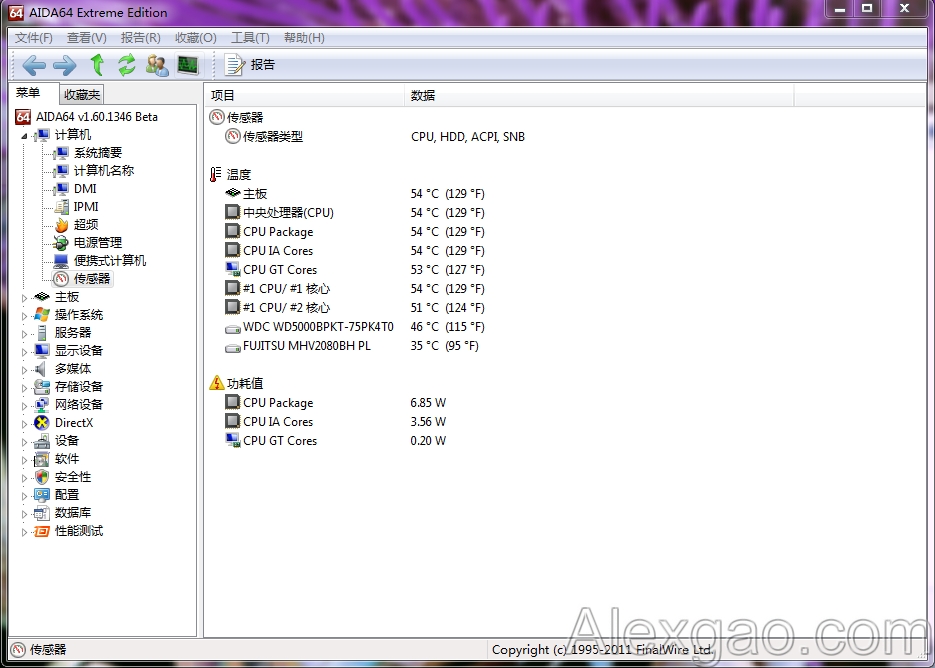Select CPU GT Cores row showing 0.20 W
Image resolution: width=935 pixels, height=668 pixels.
(336, 441)
